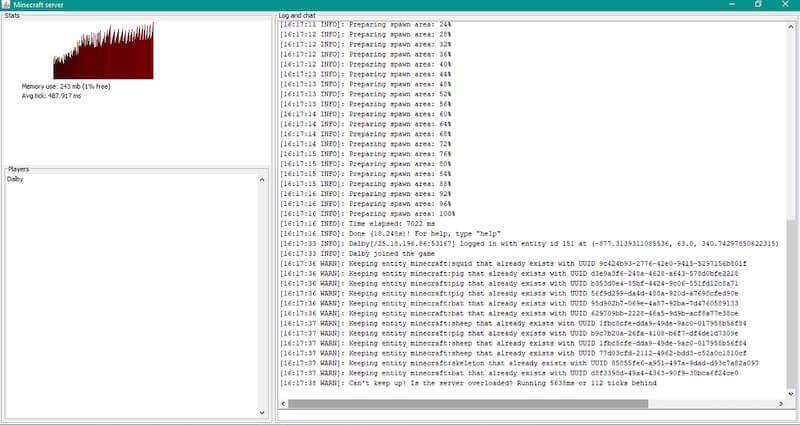Image resolution: width=800 pixels, height=425 pixels.
Task: Click the down arrow of the Players list scrollbar
Action: (x=262, y=413)
